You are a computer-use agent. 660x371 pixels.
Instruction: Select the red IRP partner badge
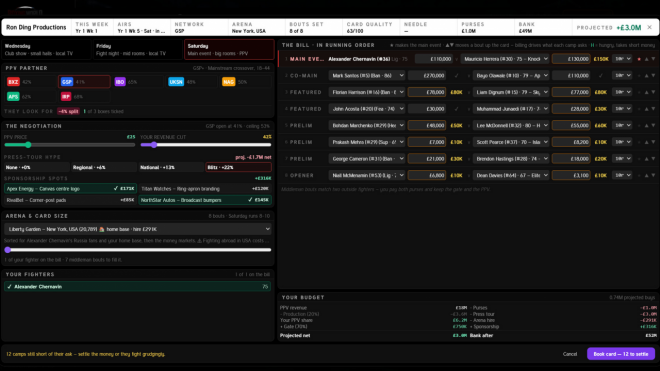66,96
